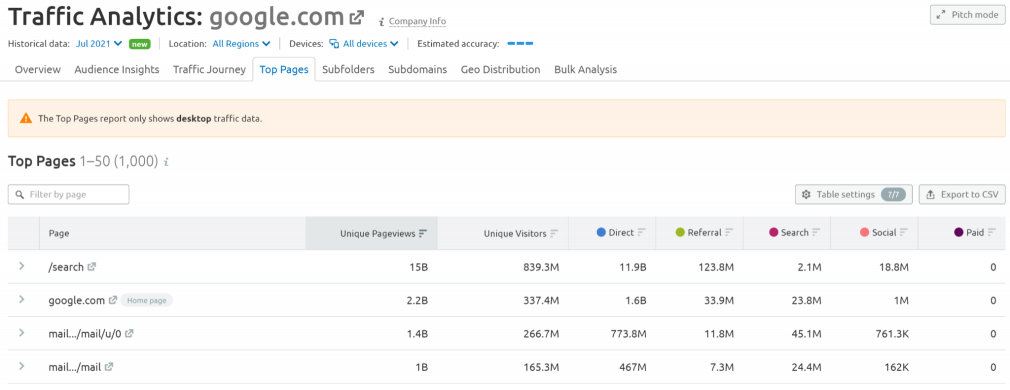The image size is (1010, 390).
Task: Click the blue Direct color dot
Action: [601, 233]
